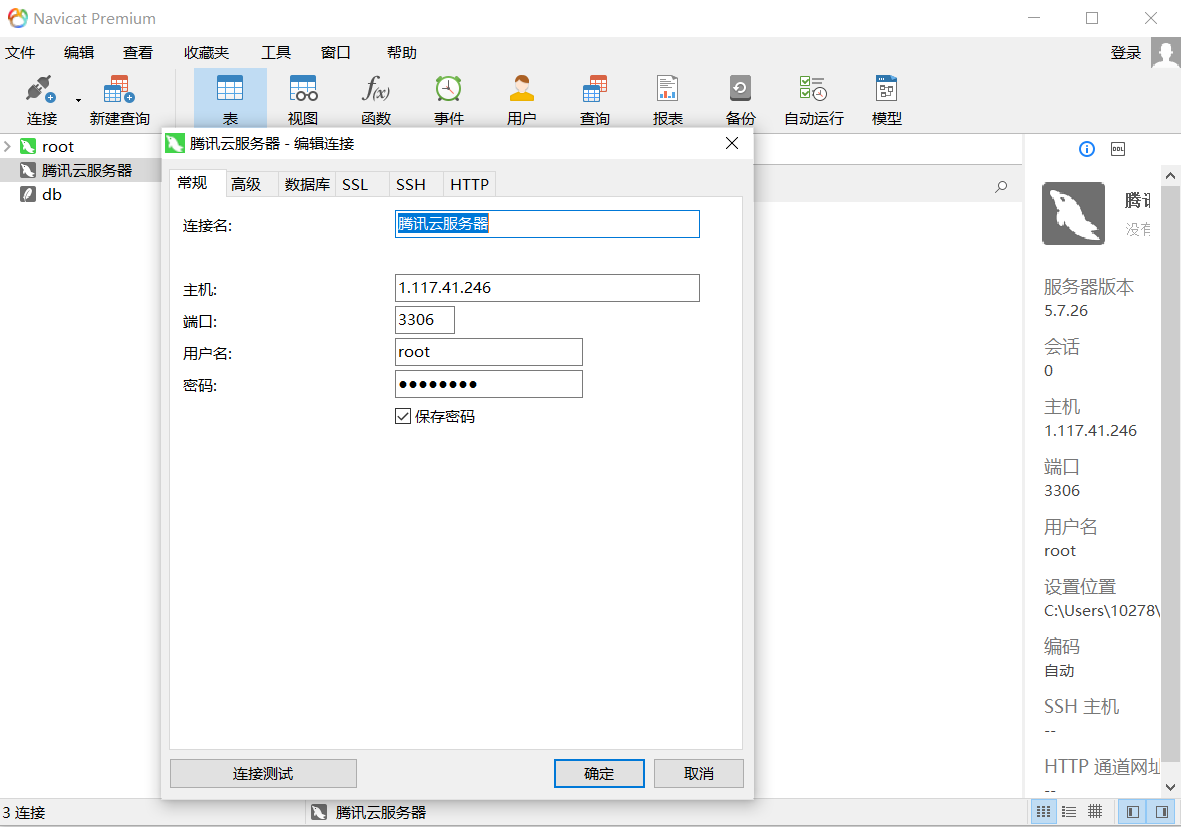The width and height of the screenshot is (1181, 827).
Task: Open the Model (模型) toolbar icon
Action: pyautogui.click(x=887, y=99)
